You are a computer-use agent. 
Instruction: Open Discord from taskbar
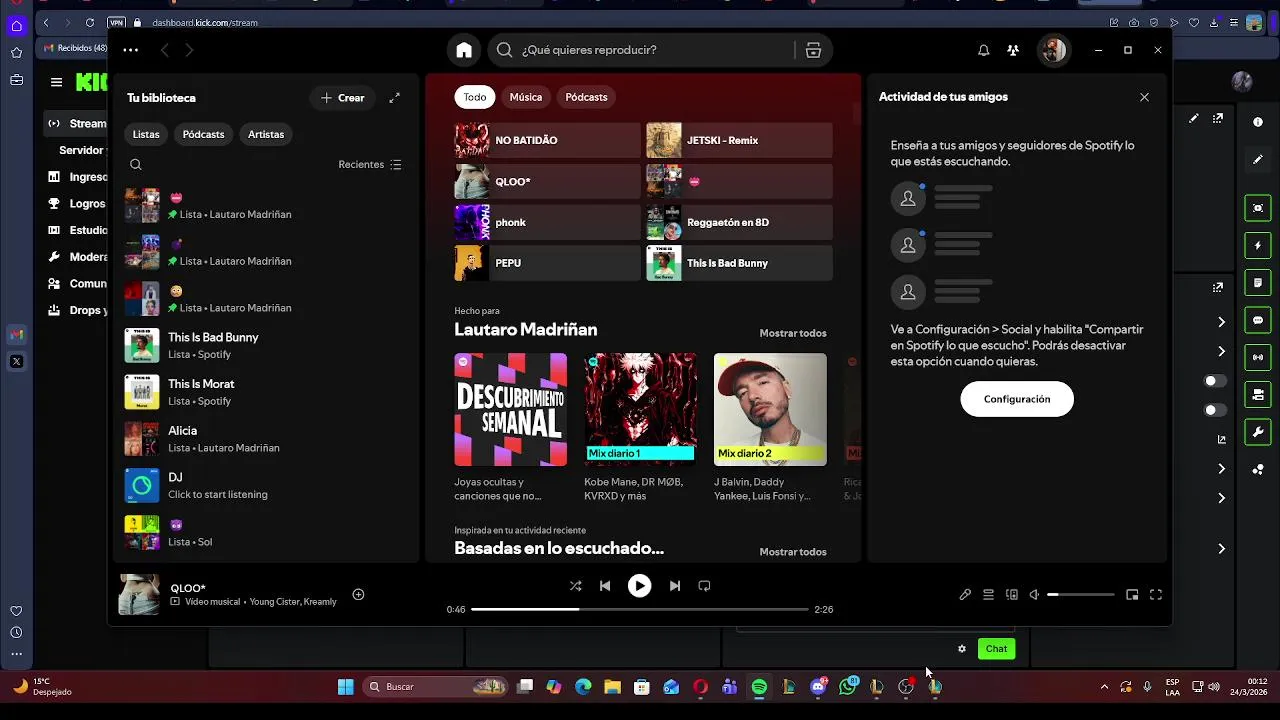click(819, 687)
